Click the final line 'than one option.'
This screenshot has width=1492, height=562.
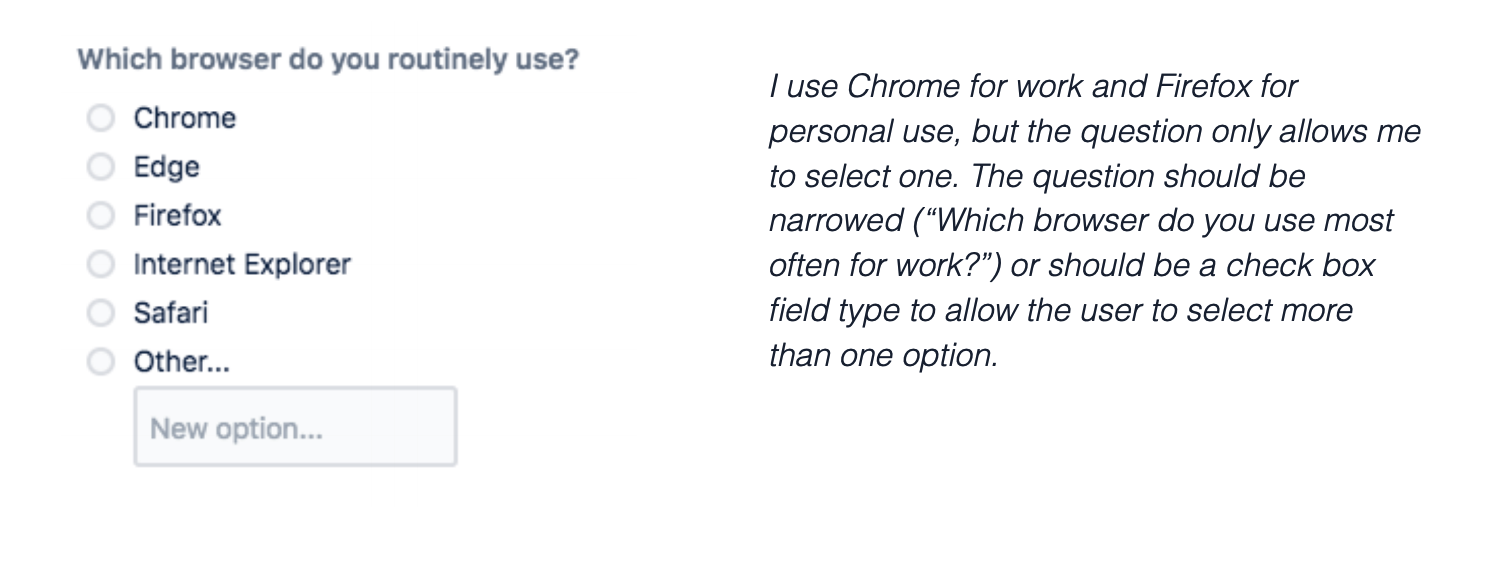(x=883, y=355)
